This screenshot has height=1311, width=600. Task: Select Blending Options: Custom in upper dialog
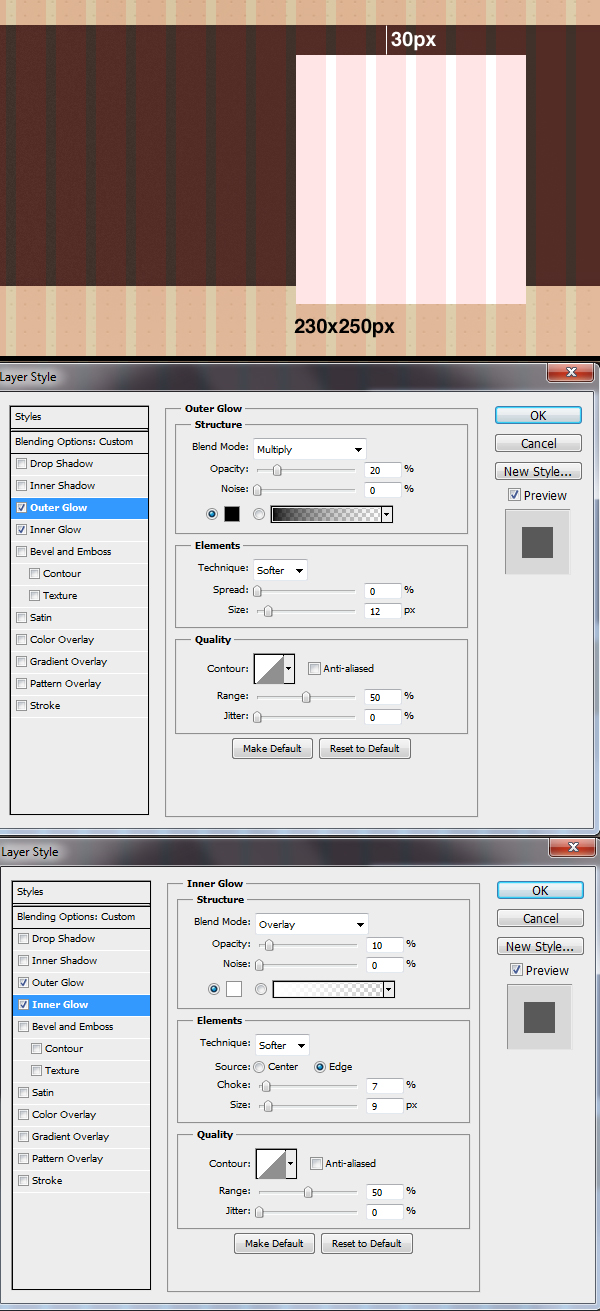[80, 442]
